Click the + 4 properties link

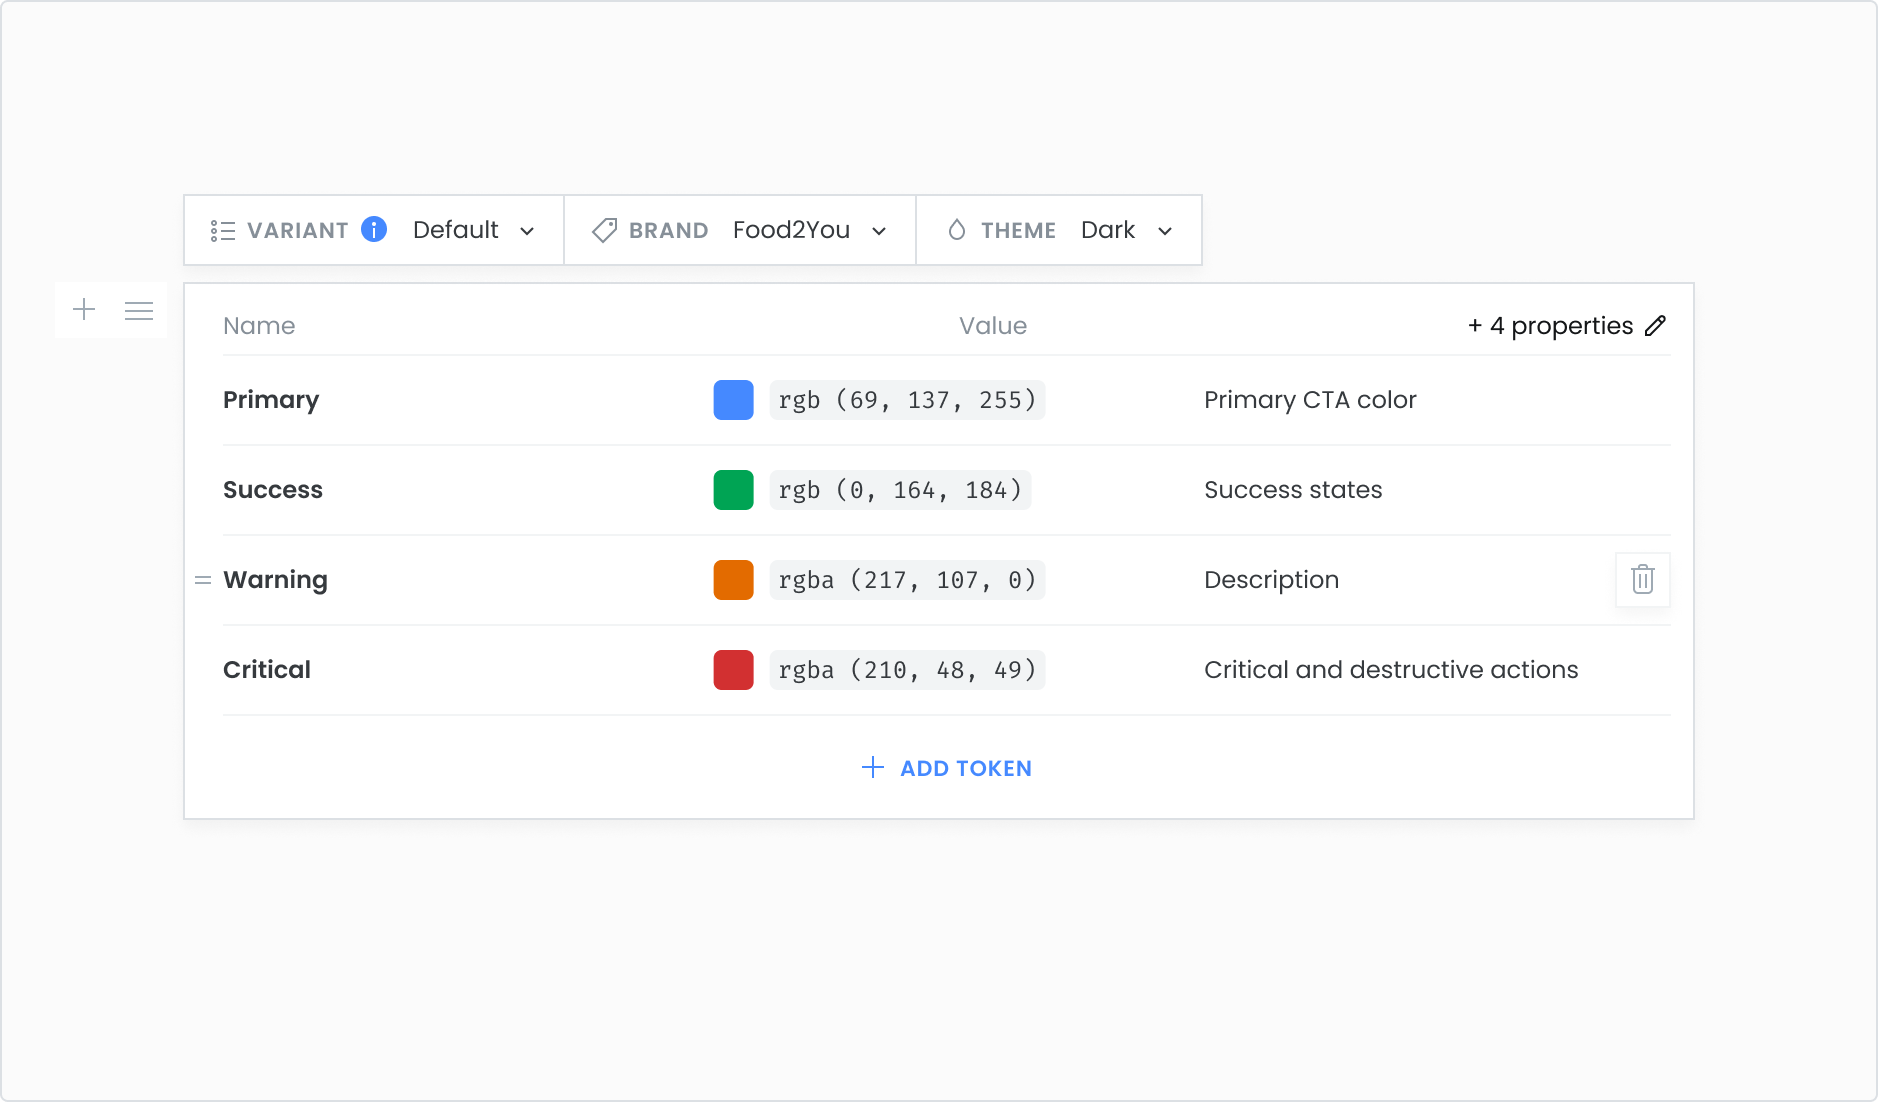(1550, 325)
